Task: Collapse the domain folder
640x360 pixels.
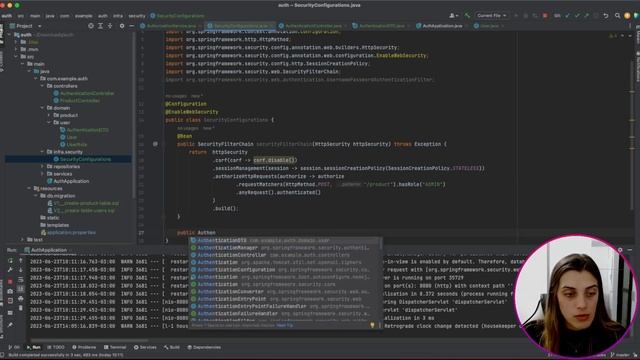Action: point(42,108)
